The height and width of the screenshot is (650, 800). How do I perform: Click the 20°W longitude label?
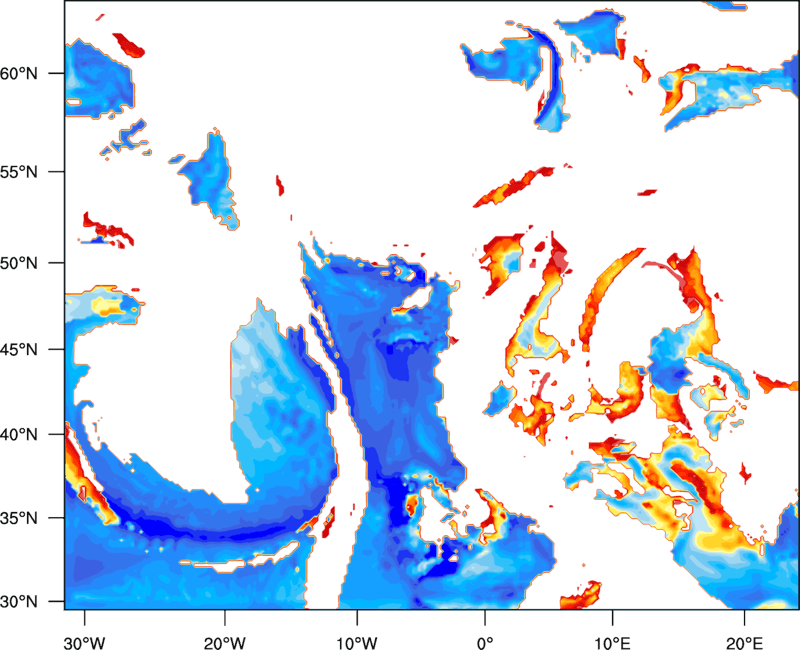tap(224, 643)
